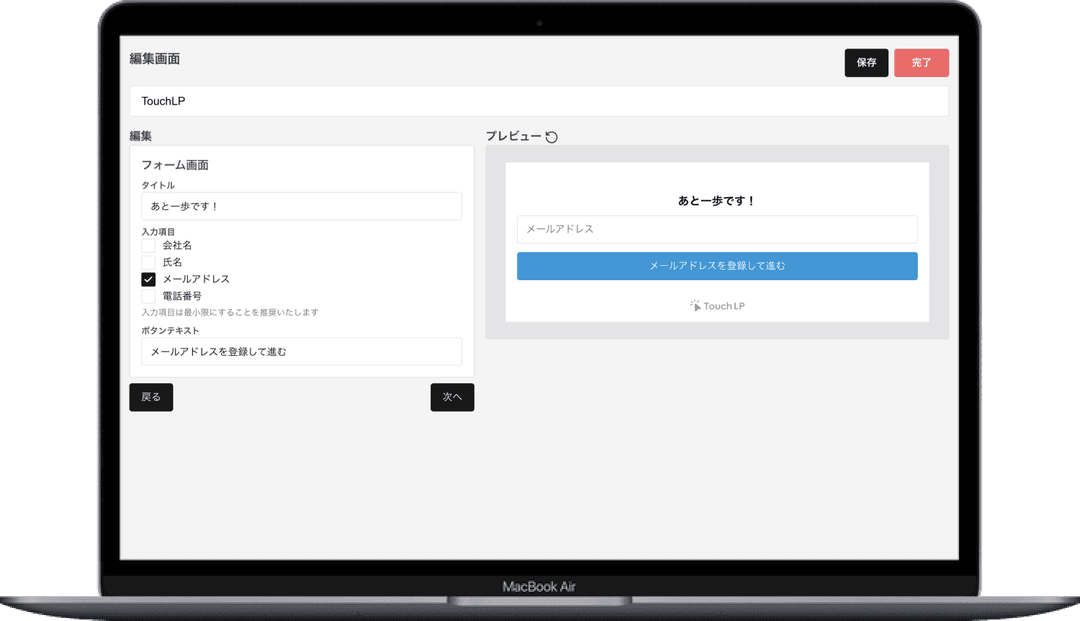Image resolution: width=1080 pixels, height=621 pixels.
Task: Click the gray 入力項目は最小限に hint text
Action: (x=230, y=312)
